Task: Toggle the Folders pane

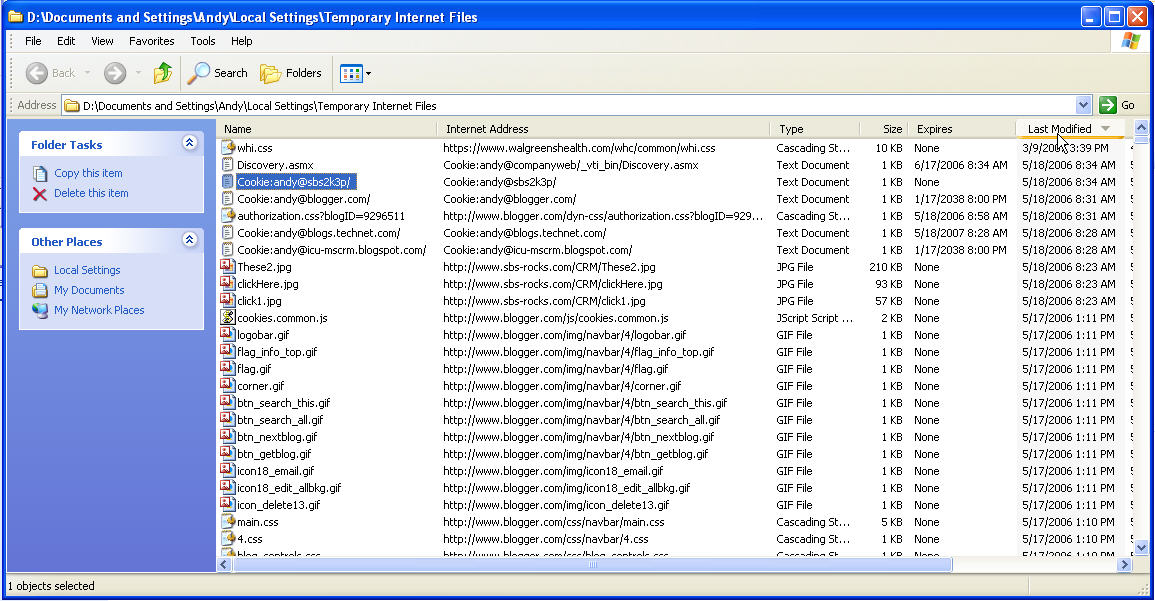Action: [x=291, y=73]
